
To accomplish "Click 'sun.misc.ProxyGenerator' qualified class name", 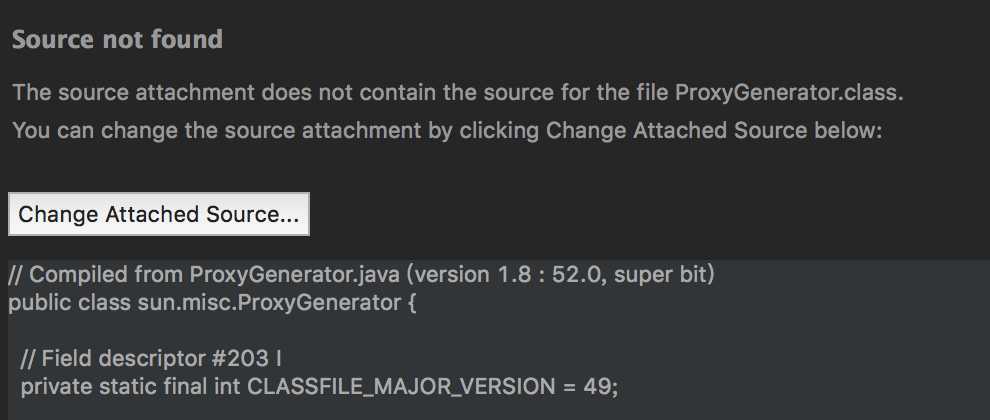I will click(x=269, y=303).
